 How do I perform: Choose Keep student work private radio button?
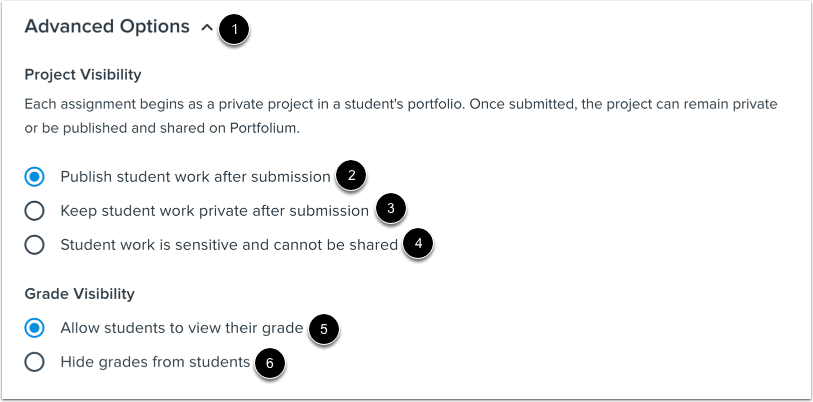35,210
